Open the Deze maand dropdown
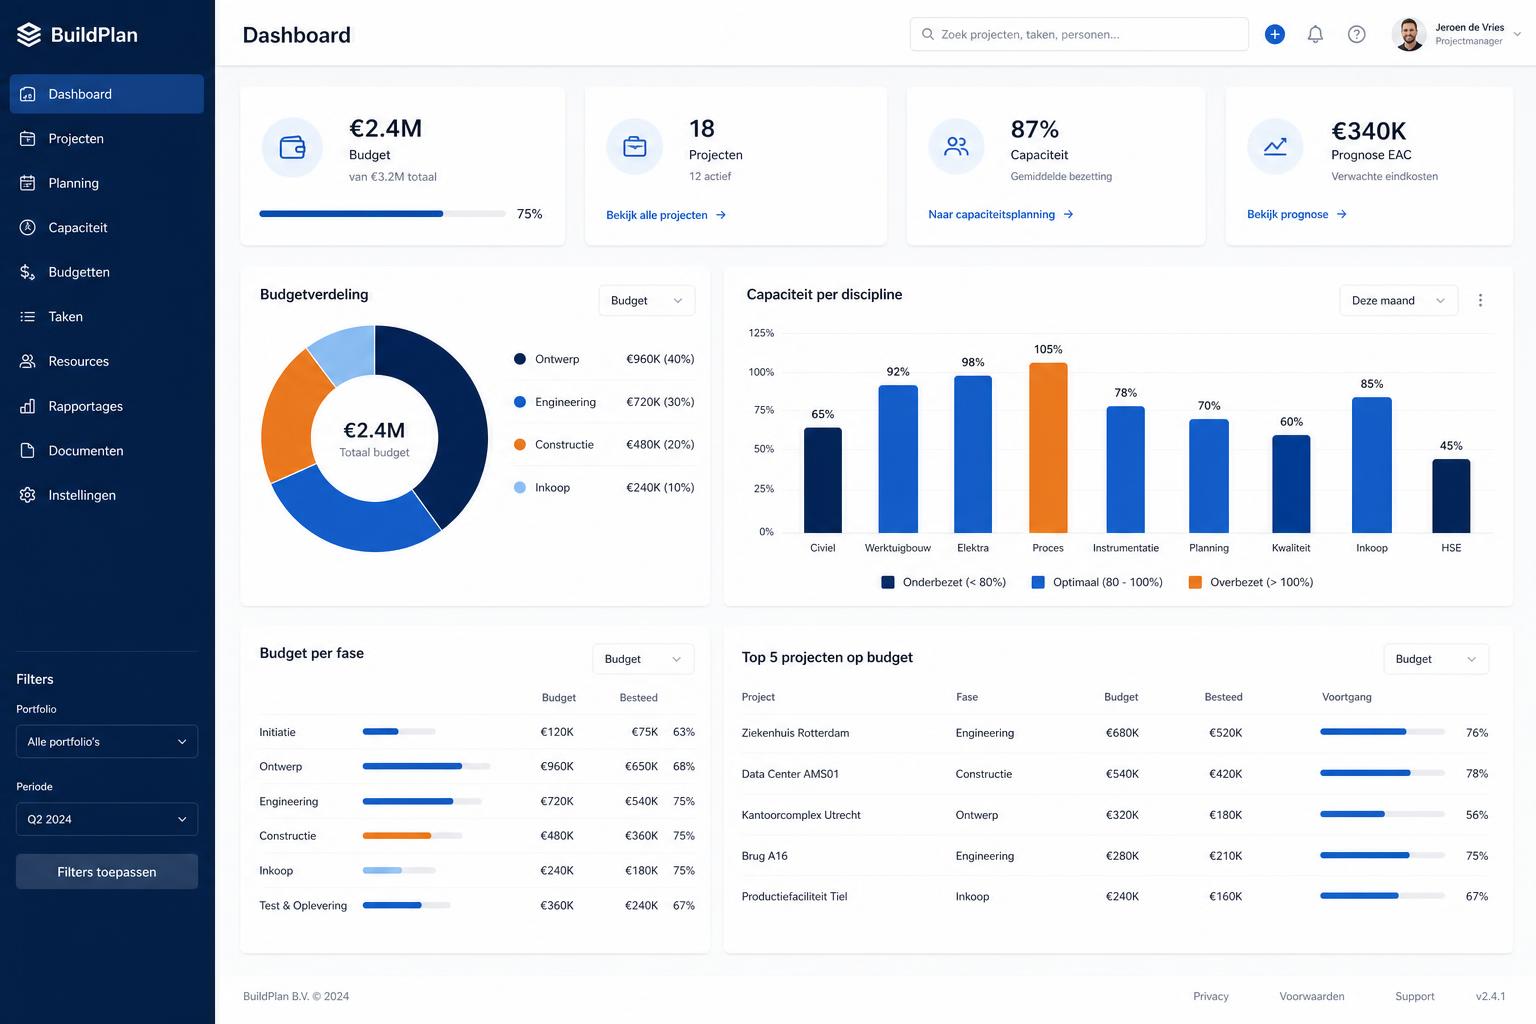Screen dimensions: 1536x1024 1398,300
